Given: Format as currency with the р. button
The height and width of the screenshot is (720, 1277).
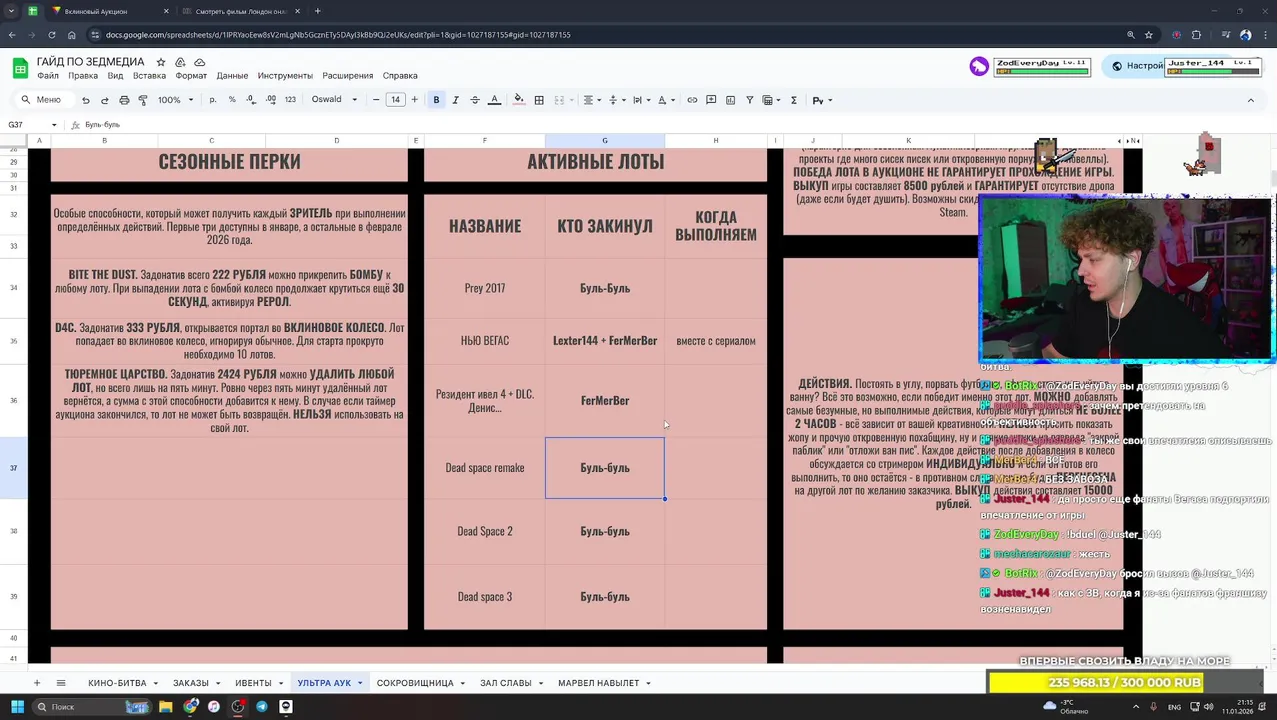Looking at the screenshot, I should pos(213,100).
